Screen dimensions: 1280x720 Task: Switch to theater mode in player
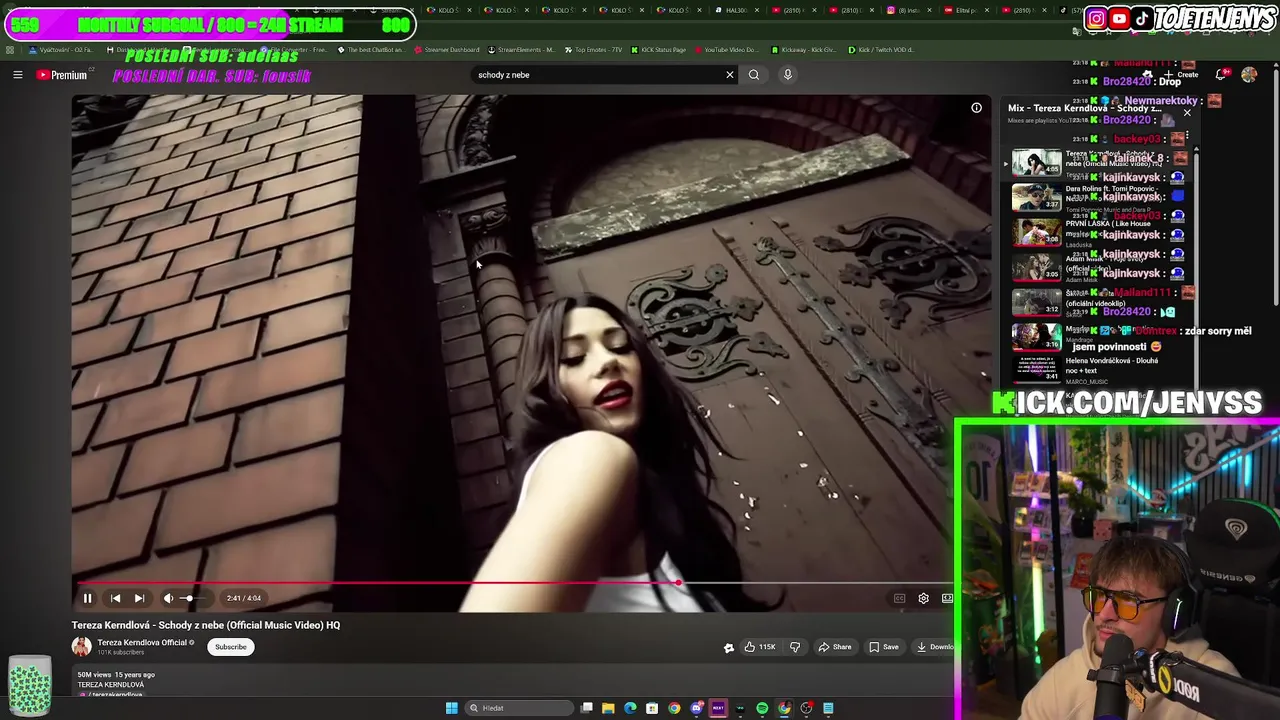tap(947, 598)
